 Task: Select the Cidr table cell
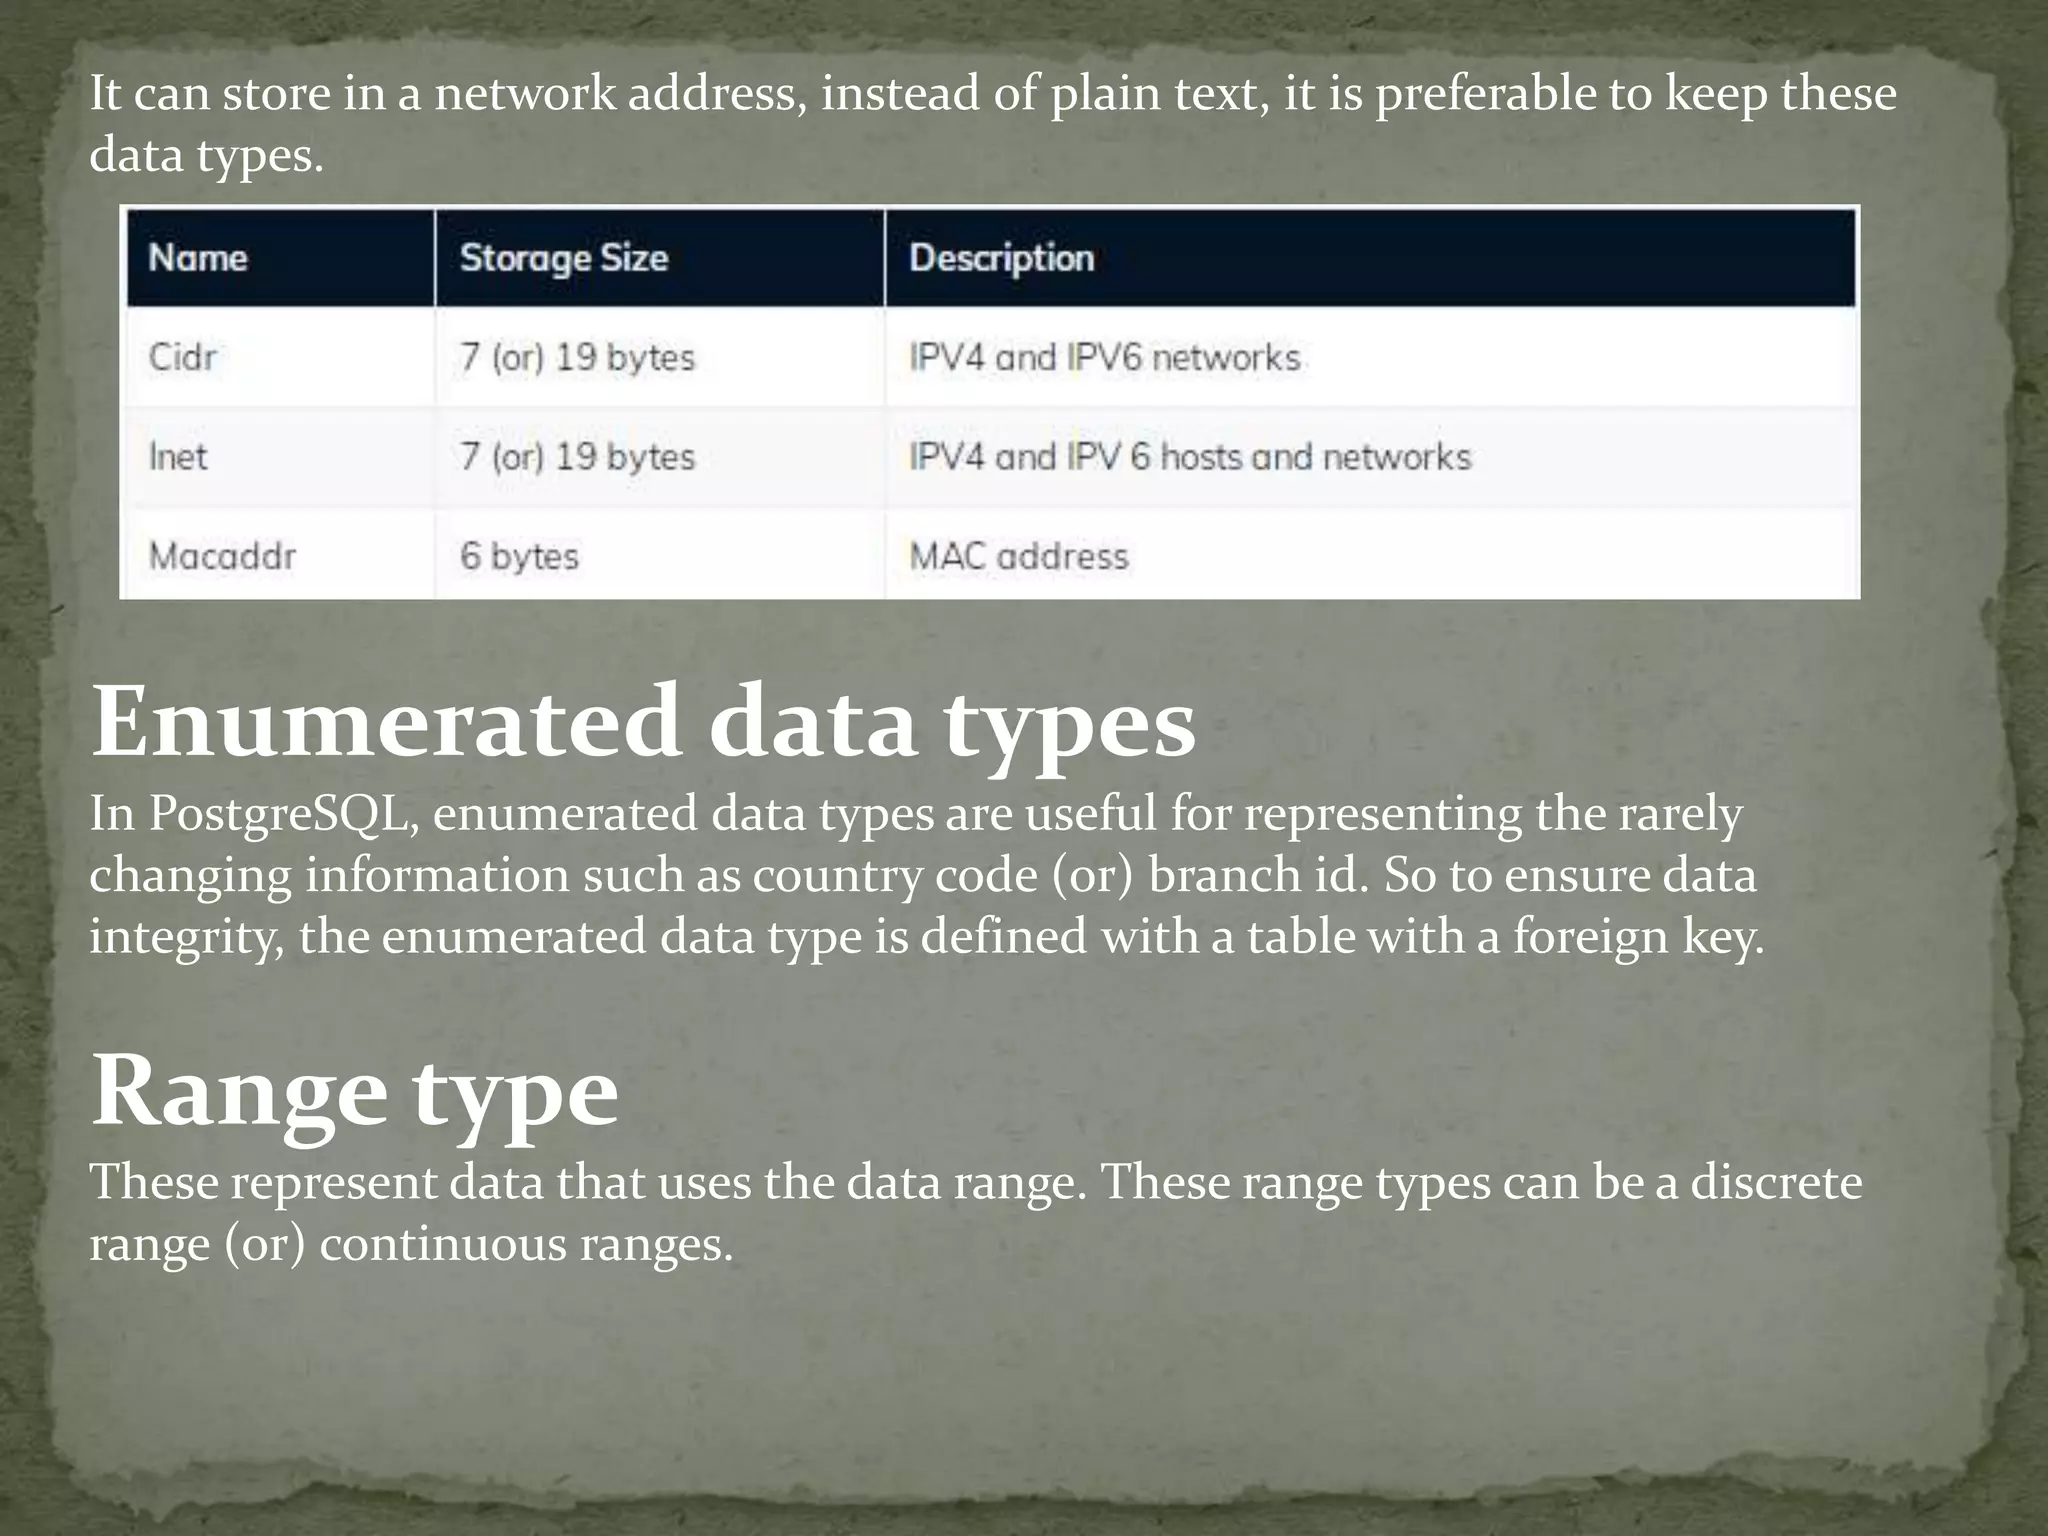(281, 357)
